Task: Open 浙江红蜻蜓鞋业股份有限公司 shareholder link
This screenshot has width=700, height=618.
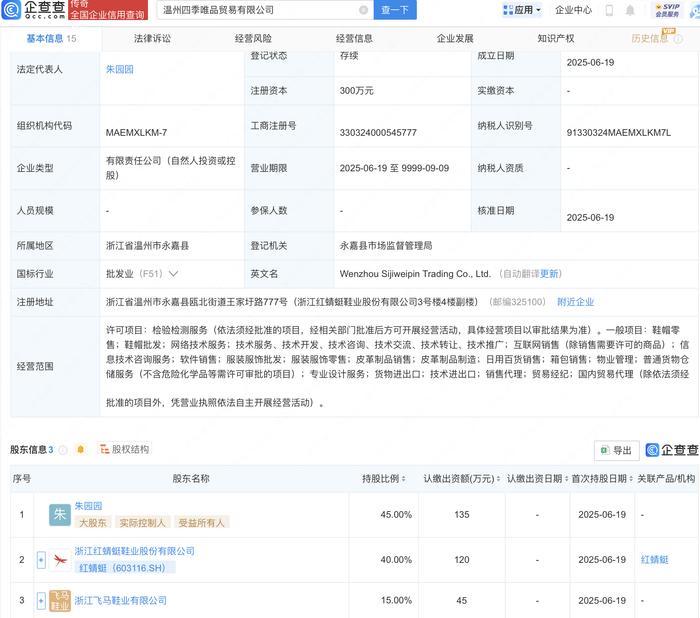Action: 134,551
